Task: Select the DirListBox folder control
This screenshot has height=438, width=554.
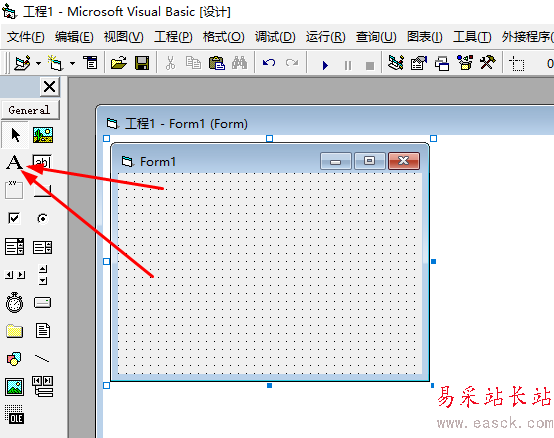Action: 14,331
